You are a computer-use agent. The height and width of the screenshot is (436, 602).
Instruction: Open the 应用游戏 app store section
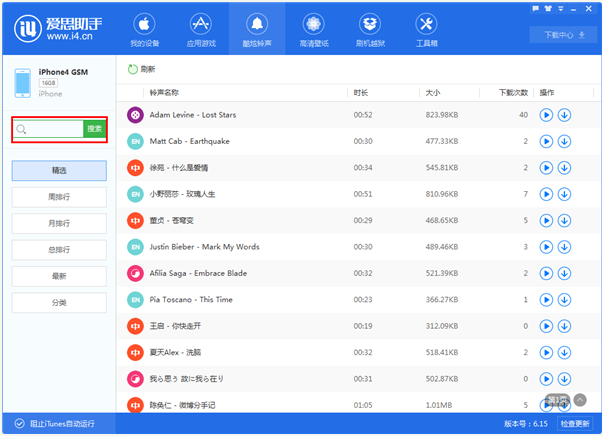pyautogui.click(x=200, y=29)
